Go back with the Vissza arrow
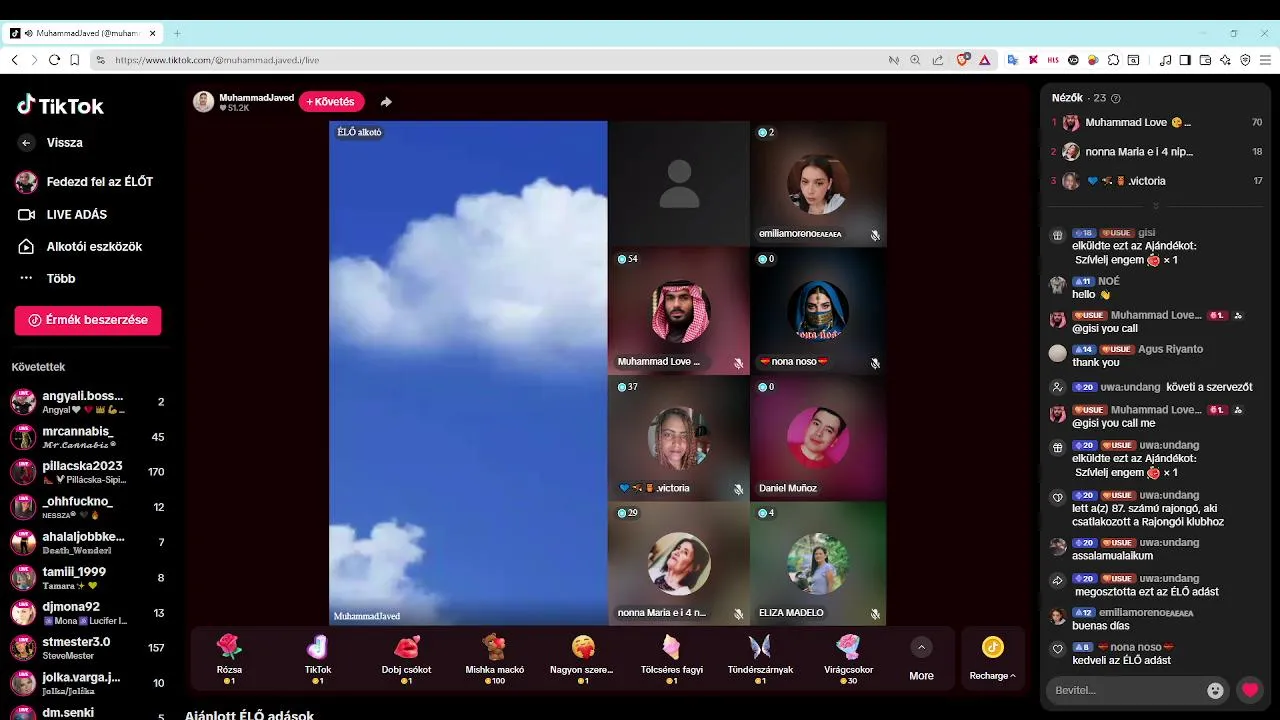Screen dimensions: 1280x720 click(27, 143)
